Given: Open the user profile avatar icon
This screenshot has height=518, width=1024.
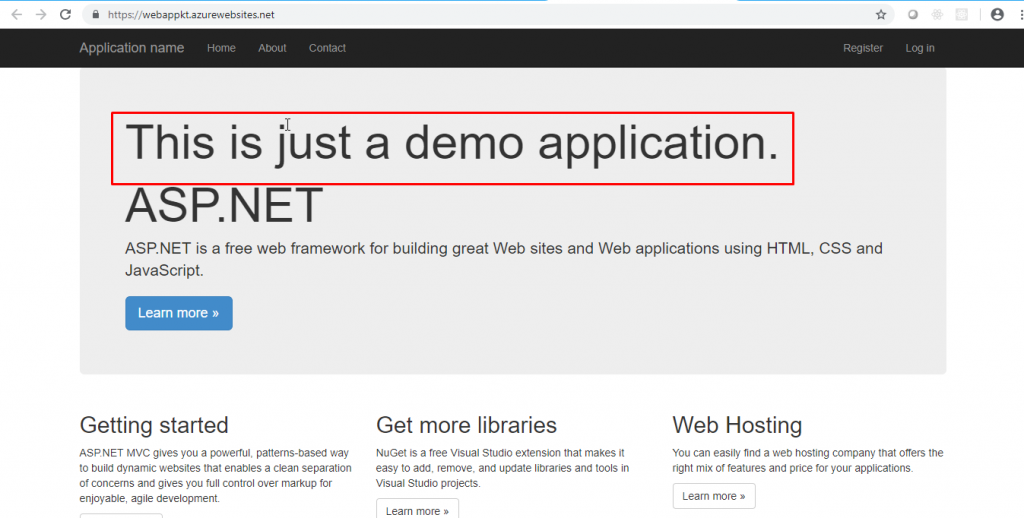Looking at the screenshot, I should [x=997, y=14].
